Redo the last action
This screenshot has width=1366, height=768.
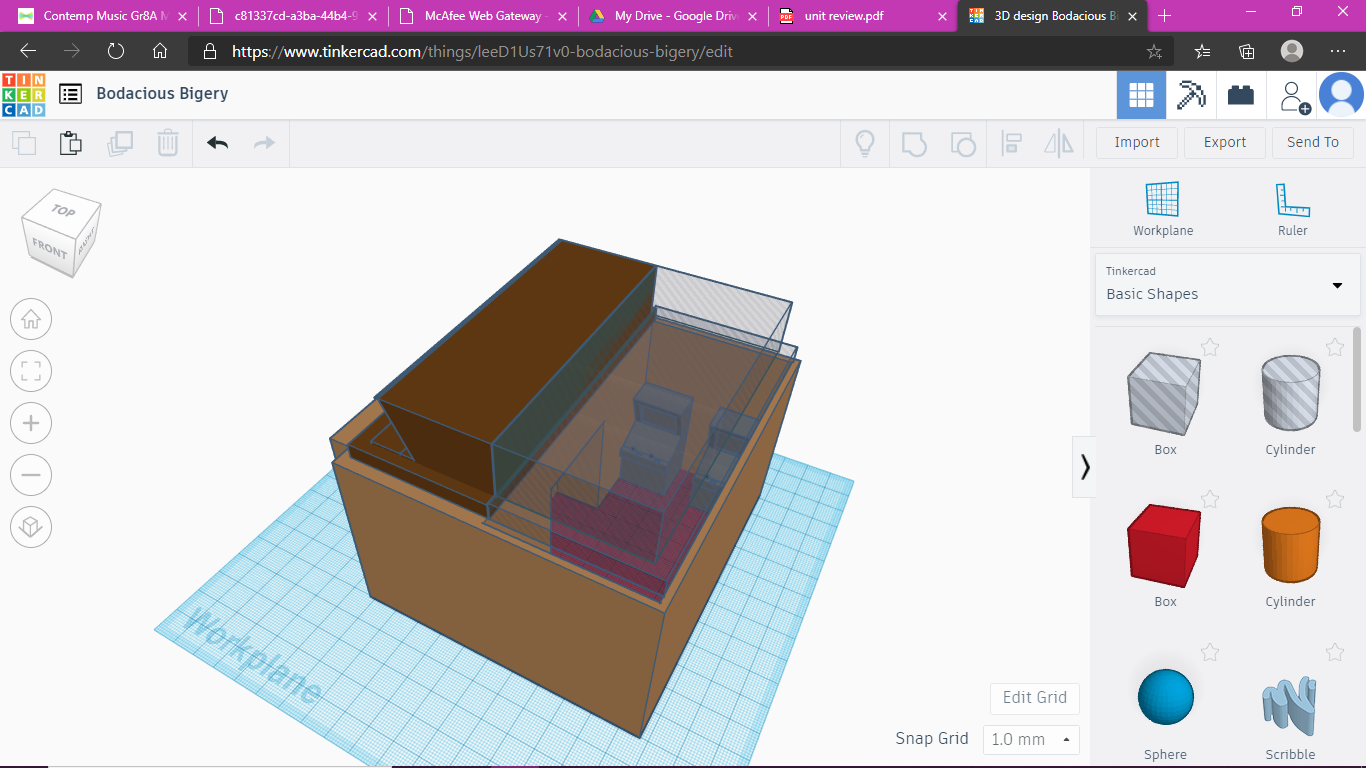pos(264,143)
